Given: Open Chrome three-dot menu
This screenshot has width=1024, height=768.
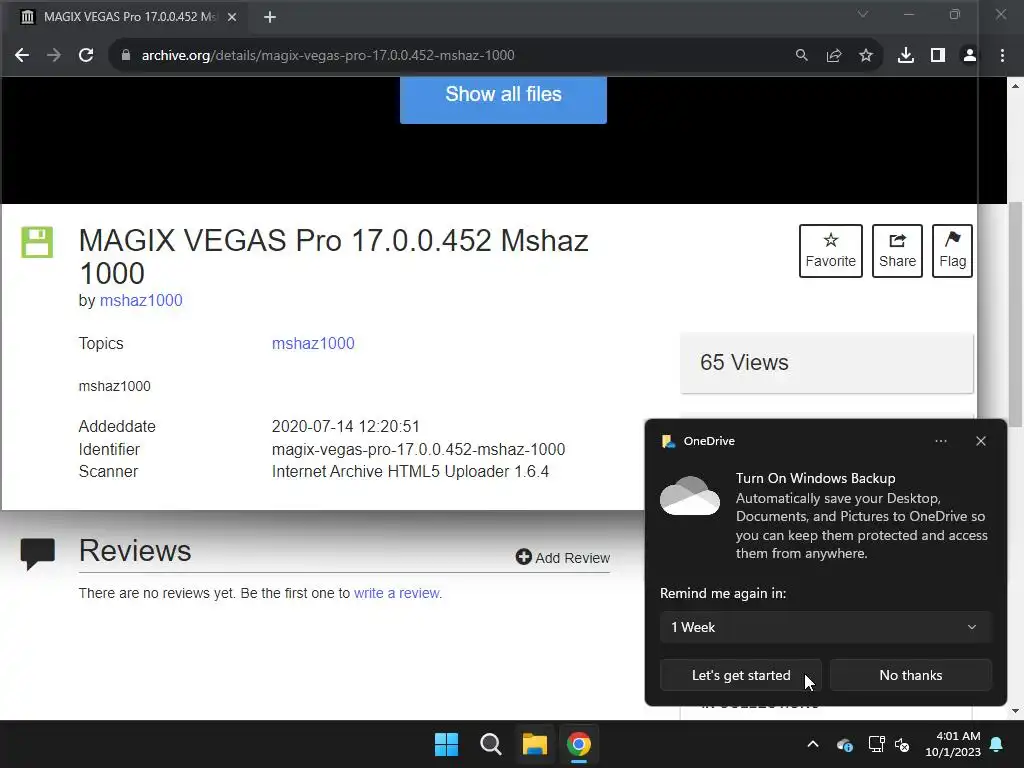Looking at the screenshot, I should pos(1002,56).
